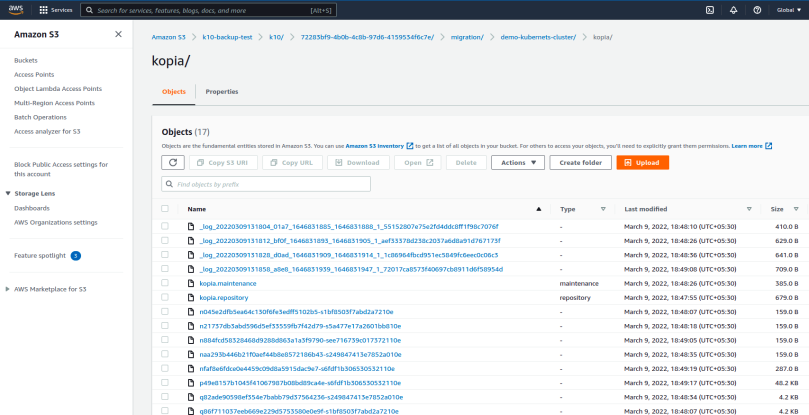Open Block Public Access settings for this account
This screenshot has height=415, width=809.
point(61,169)
